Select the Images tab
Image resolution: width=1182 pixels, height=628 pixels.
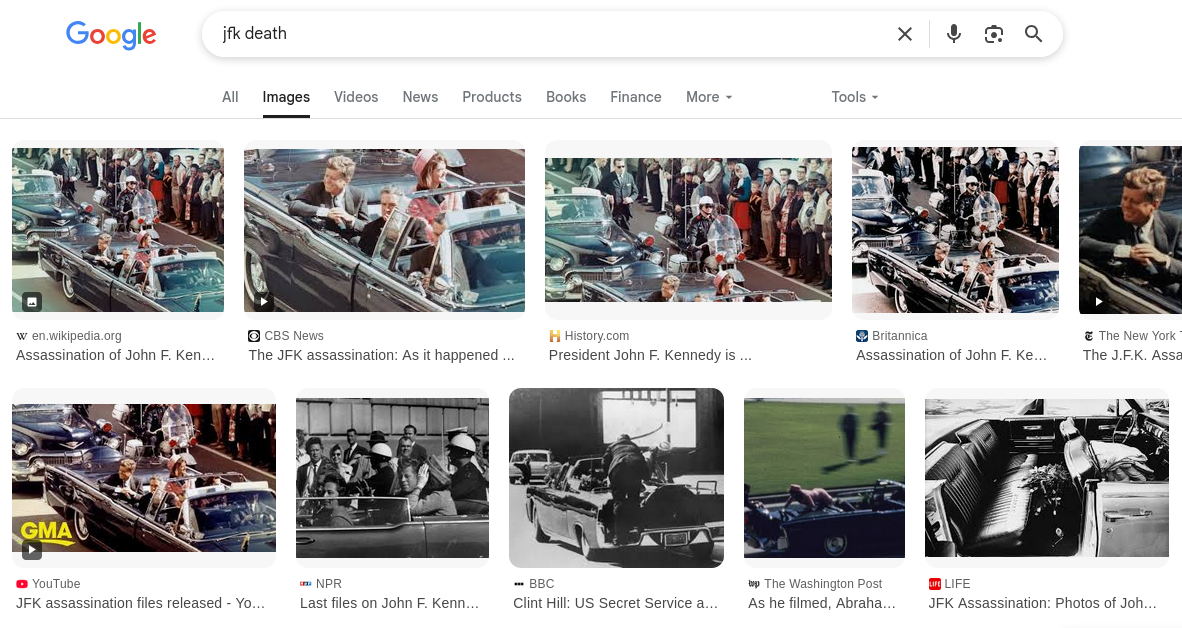286,97
